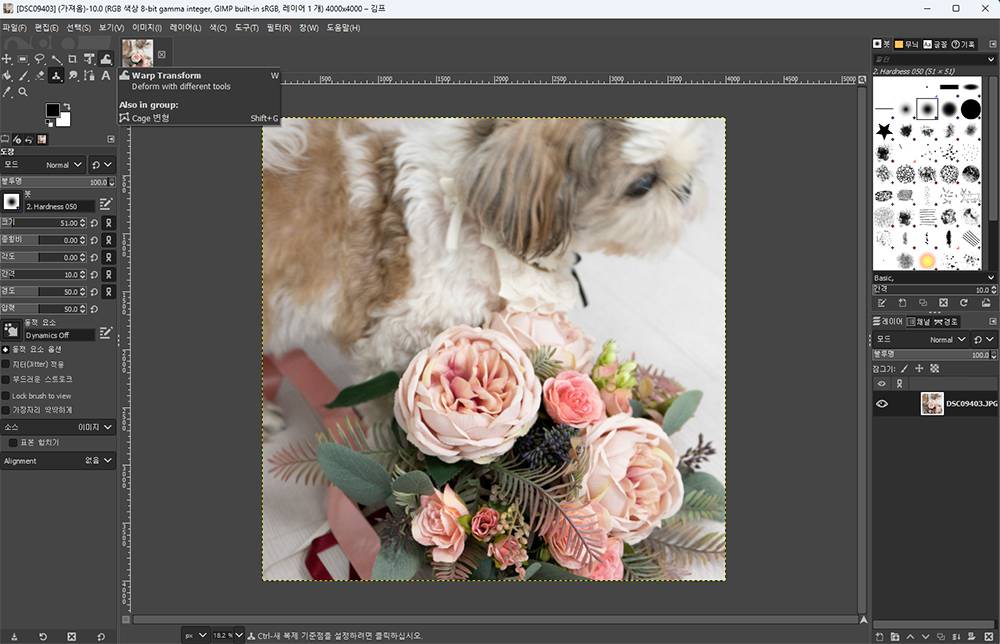Enable the Lock brush to view checkbox
This screenshot has width=1000, height=644.
click(x=7, y=396)
